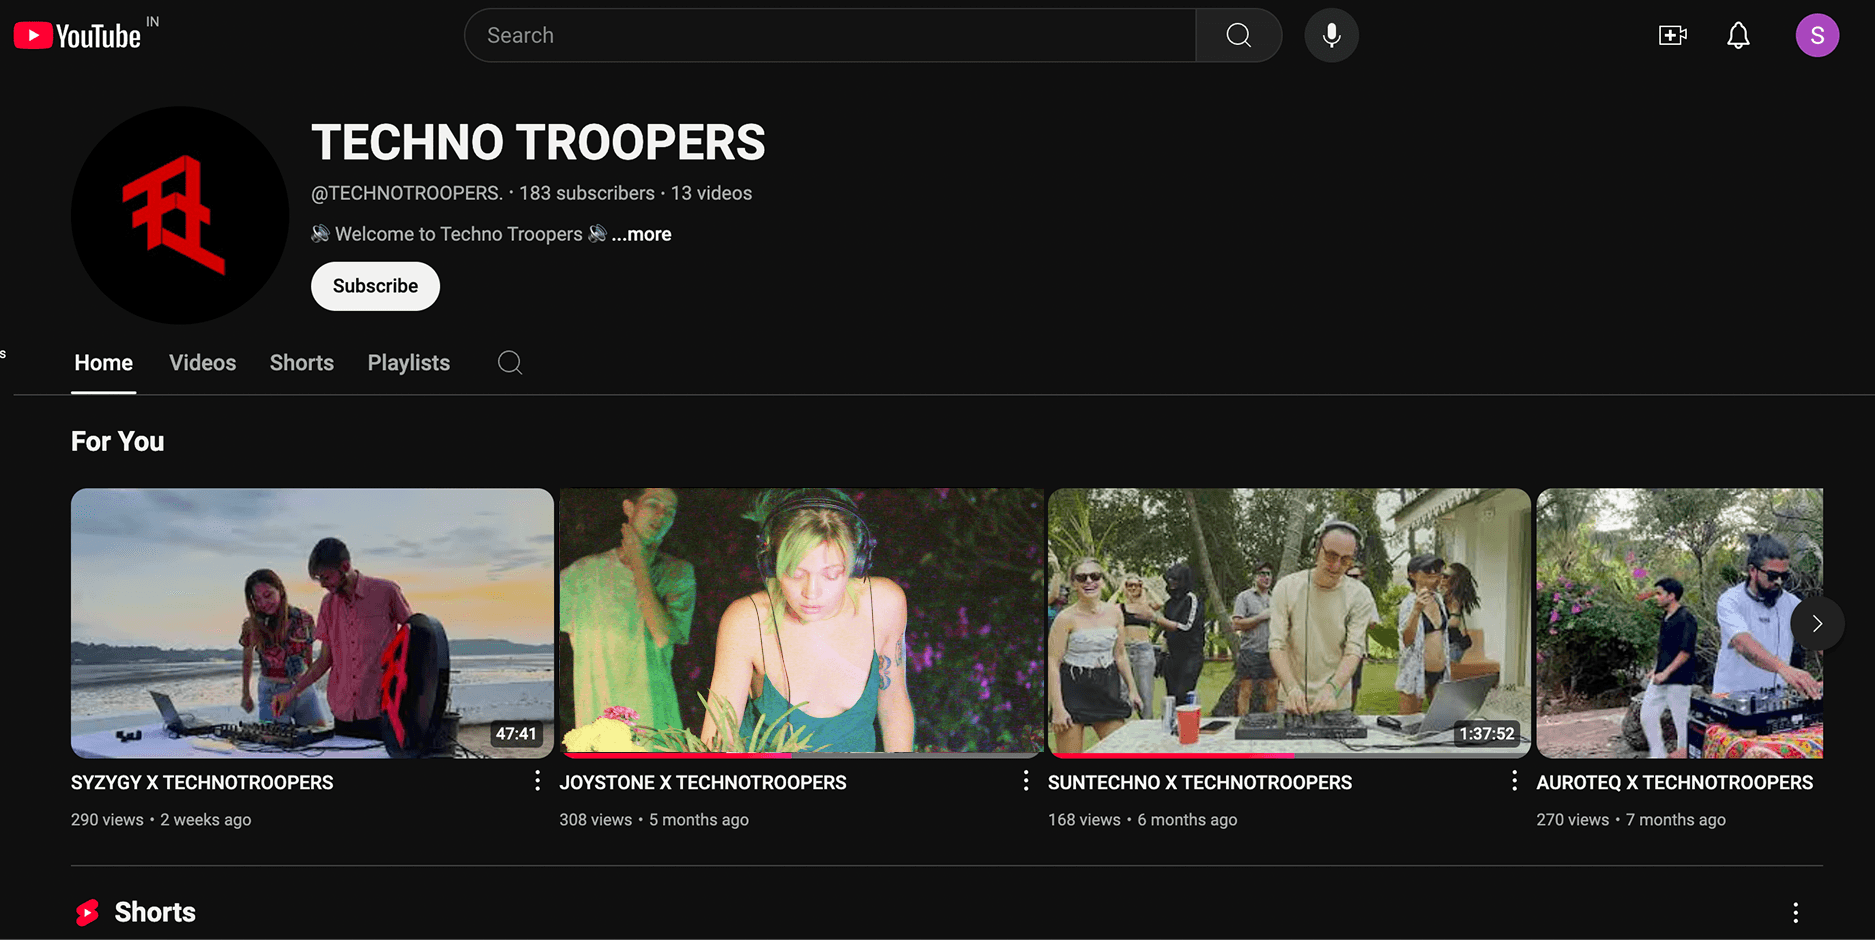
Task: Open the Shorts section options menu
Action: point(1795,912)
